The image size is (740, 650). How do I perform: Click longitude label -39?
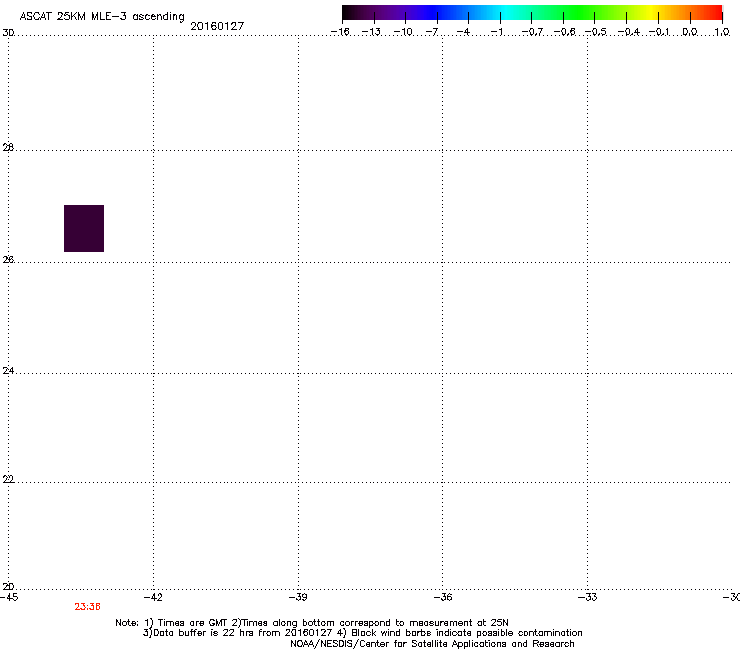coord(298,597)
